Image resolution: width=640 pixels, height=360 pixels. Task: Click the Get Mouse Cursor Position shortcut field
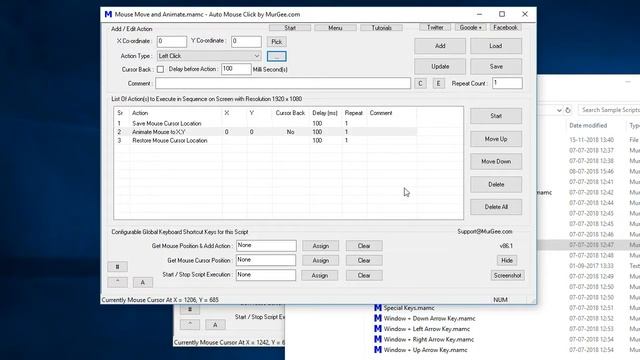click(x=266, y=260)
